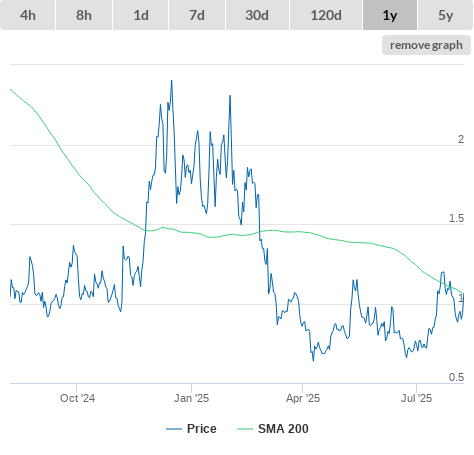Open the 120d chart range
This screenshot has height=455, width=474.
click(x=326, y=15)
